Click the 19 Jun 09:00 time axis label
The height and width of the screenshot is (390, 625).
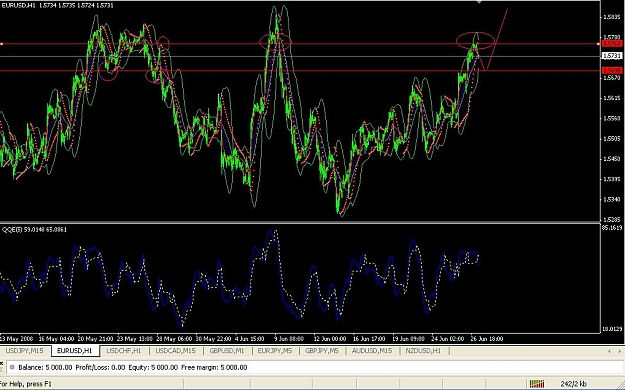point(408,339)
